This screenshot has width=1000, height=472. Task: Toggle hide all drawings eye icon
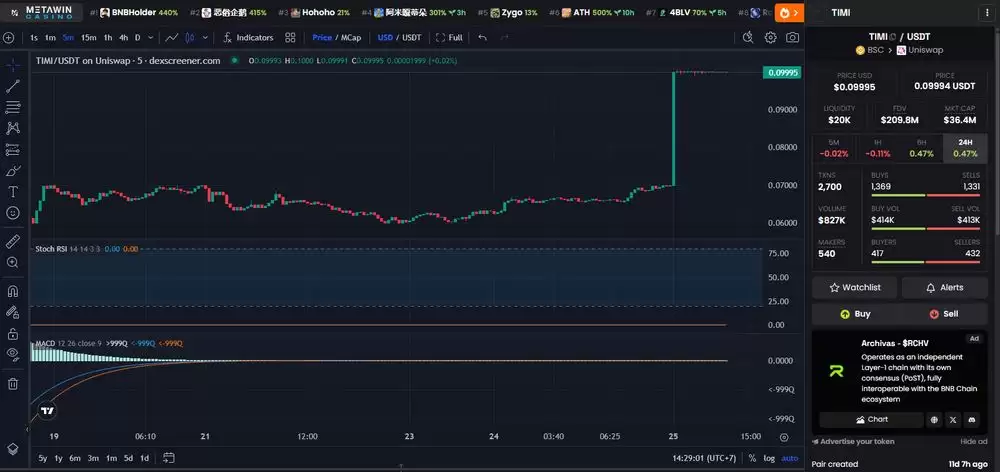[x=13, y=354]
